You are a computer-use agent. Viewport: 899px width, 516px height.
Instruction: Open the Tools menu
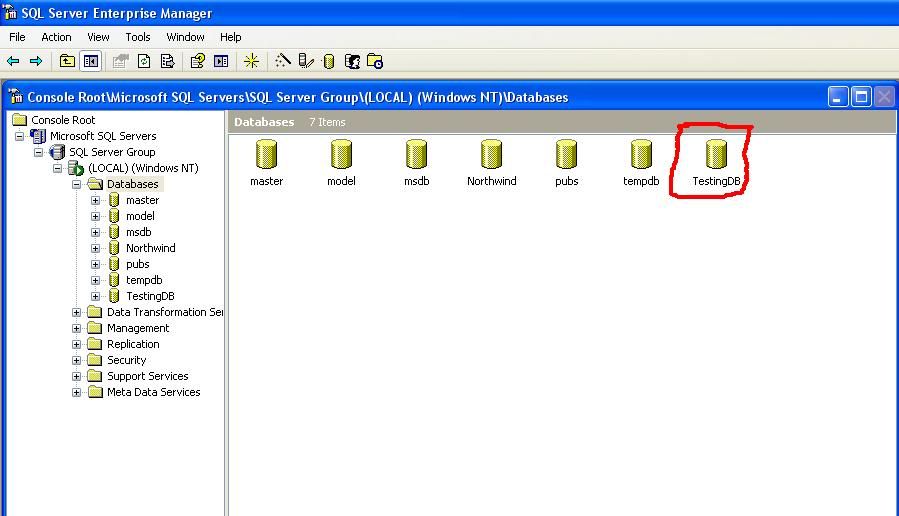[138, 37]
